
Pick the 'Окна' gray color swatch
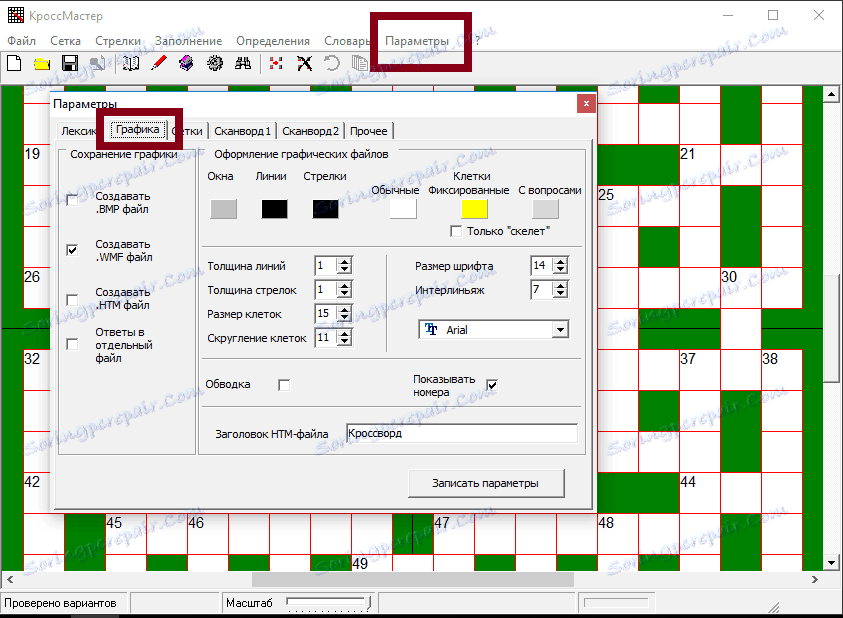click(224, 209)
